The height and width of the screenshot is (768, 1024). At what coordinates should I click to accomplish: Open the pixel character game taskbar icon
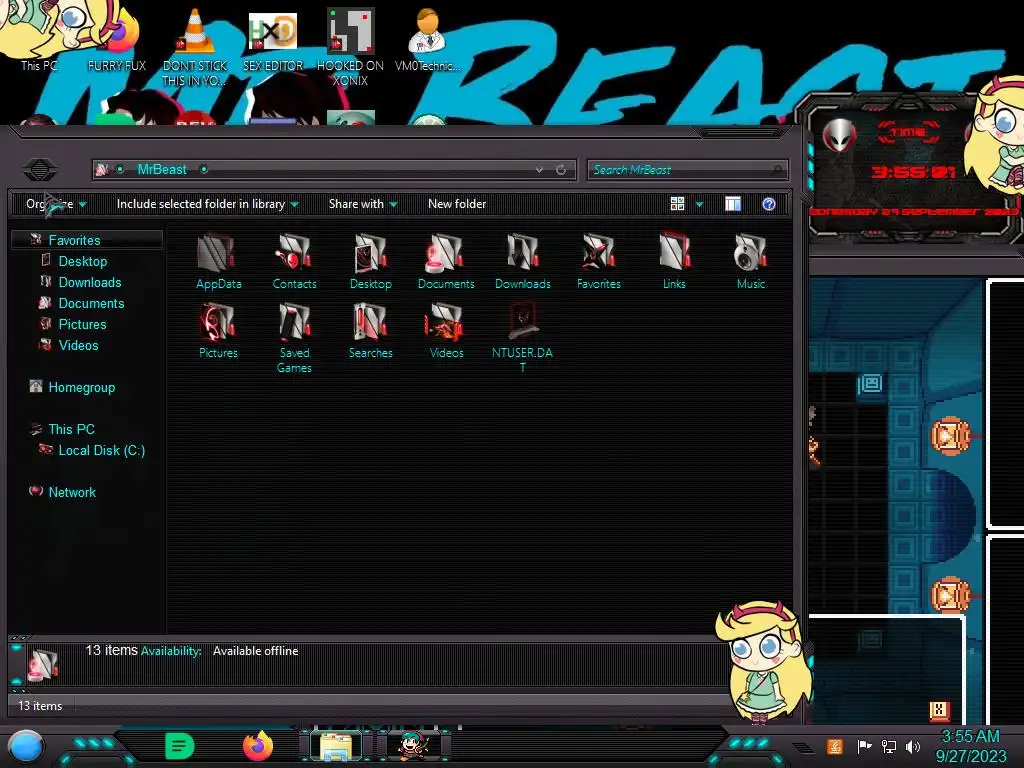413,746
